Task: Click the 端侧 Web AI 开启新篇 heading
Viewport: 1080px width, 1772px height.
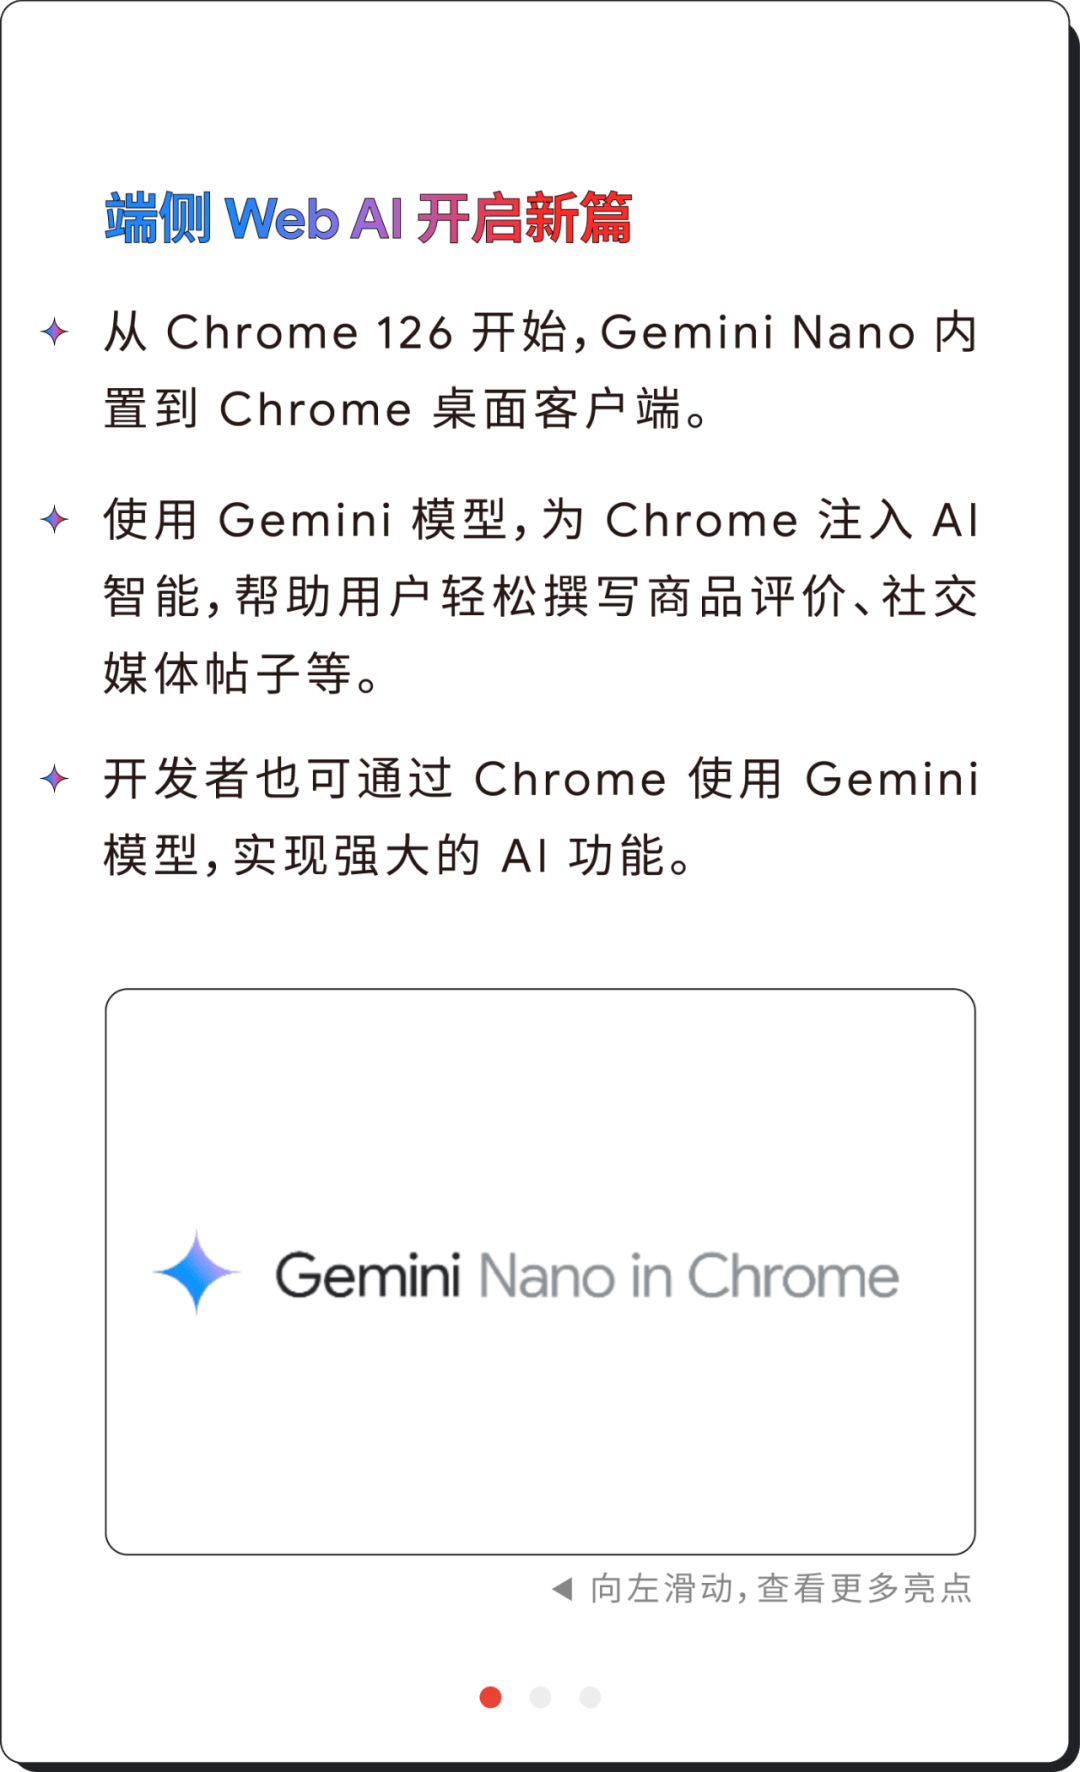Action: [369, 218]
